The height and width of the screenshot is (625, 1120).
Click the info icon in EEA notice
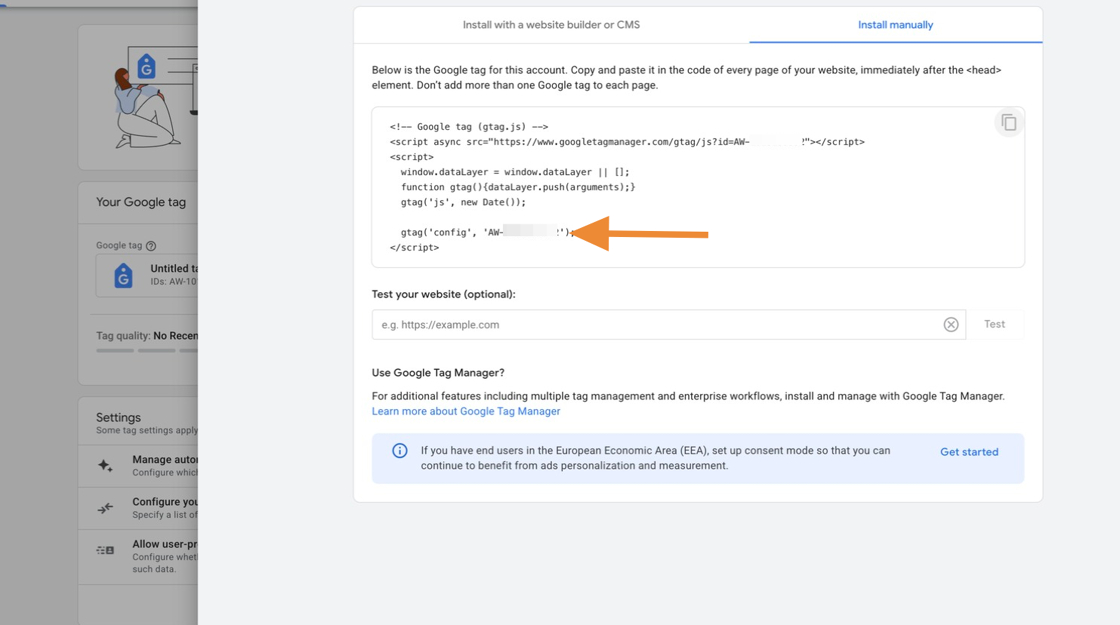pos(399,451)
